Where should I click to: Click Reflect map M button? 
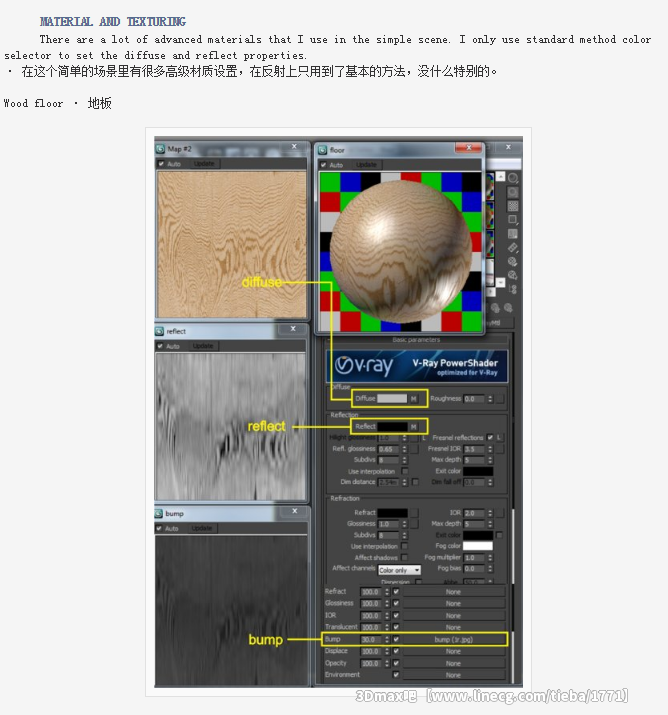tap(414, 427)
